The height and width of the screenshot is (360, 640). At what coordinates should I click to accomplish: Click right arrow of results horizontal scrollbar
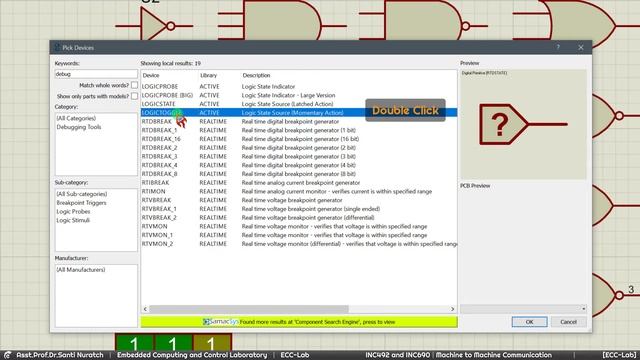(452, 309)
